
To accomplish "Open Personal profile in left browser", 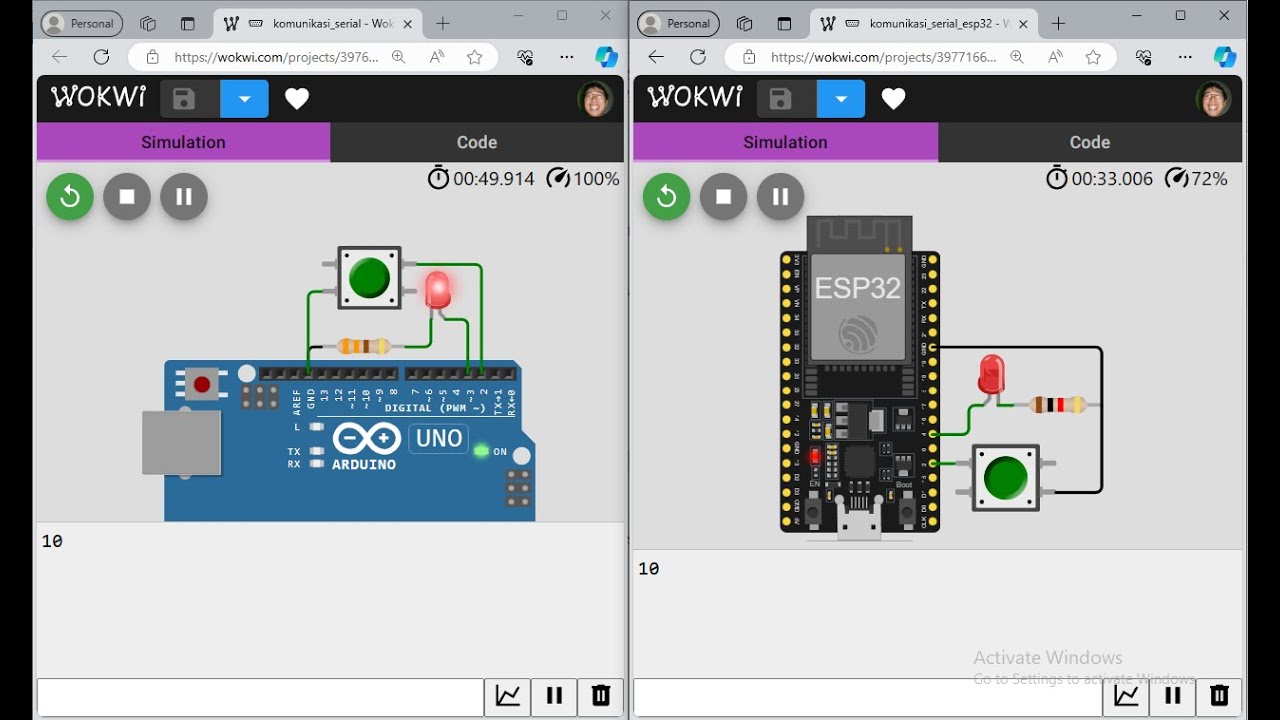I will pos(82,23).
